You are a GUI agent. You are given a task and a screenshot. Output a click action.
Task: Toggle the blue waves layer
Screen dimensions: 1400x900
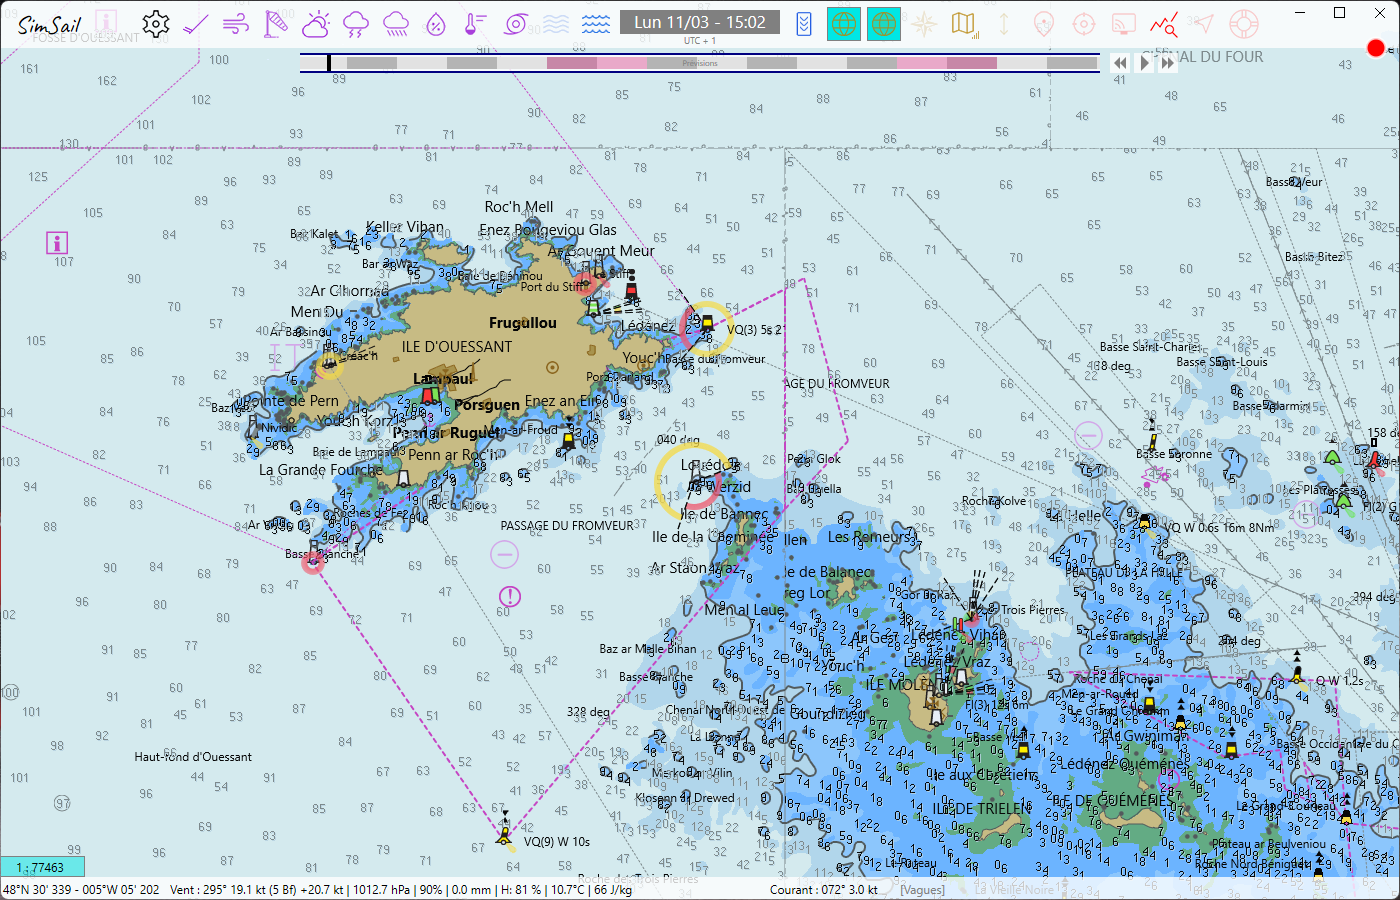(596, 24)
